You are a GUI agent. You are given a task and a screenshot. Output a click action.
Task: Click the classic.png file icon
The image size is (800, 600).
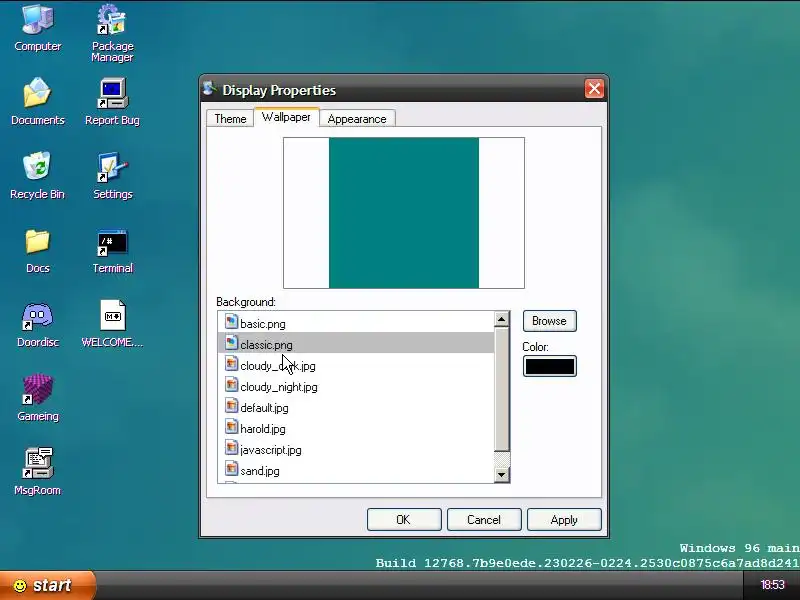coord(231,342)
